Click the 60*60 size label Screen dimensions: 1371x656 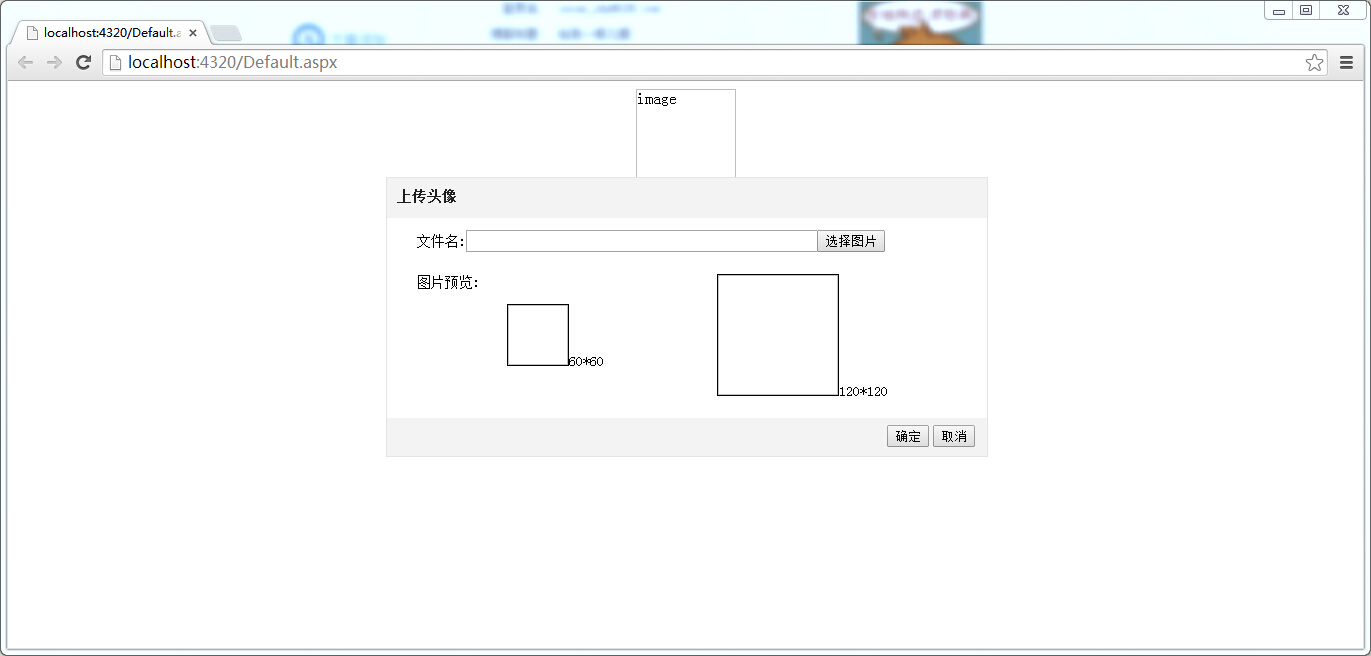click(x=586, y=362)
